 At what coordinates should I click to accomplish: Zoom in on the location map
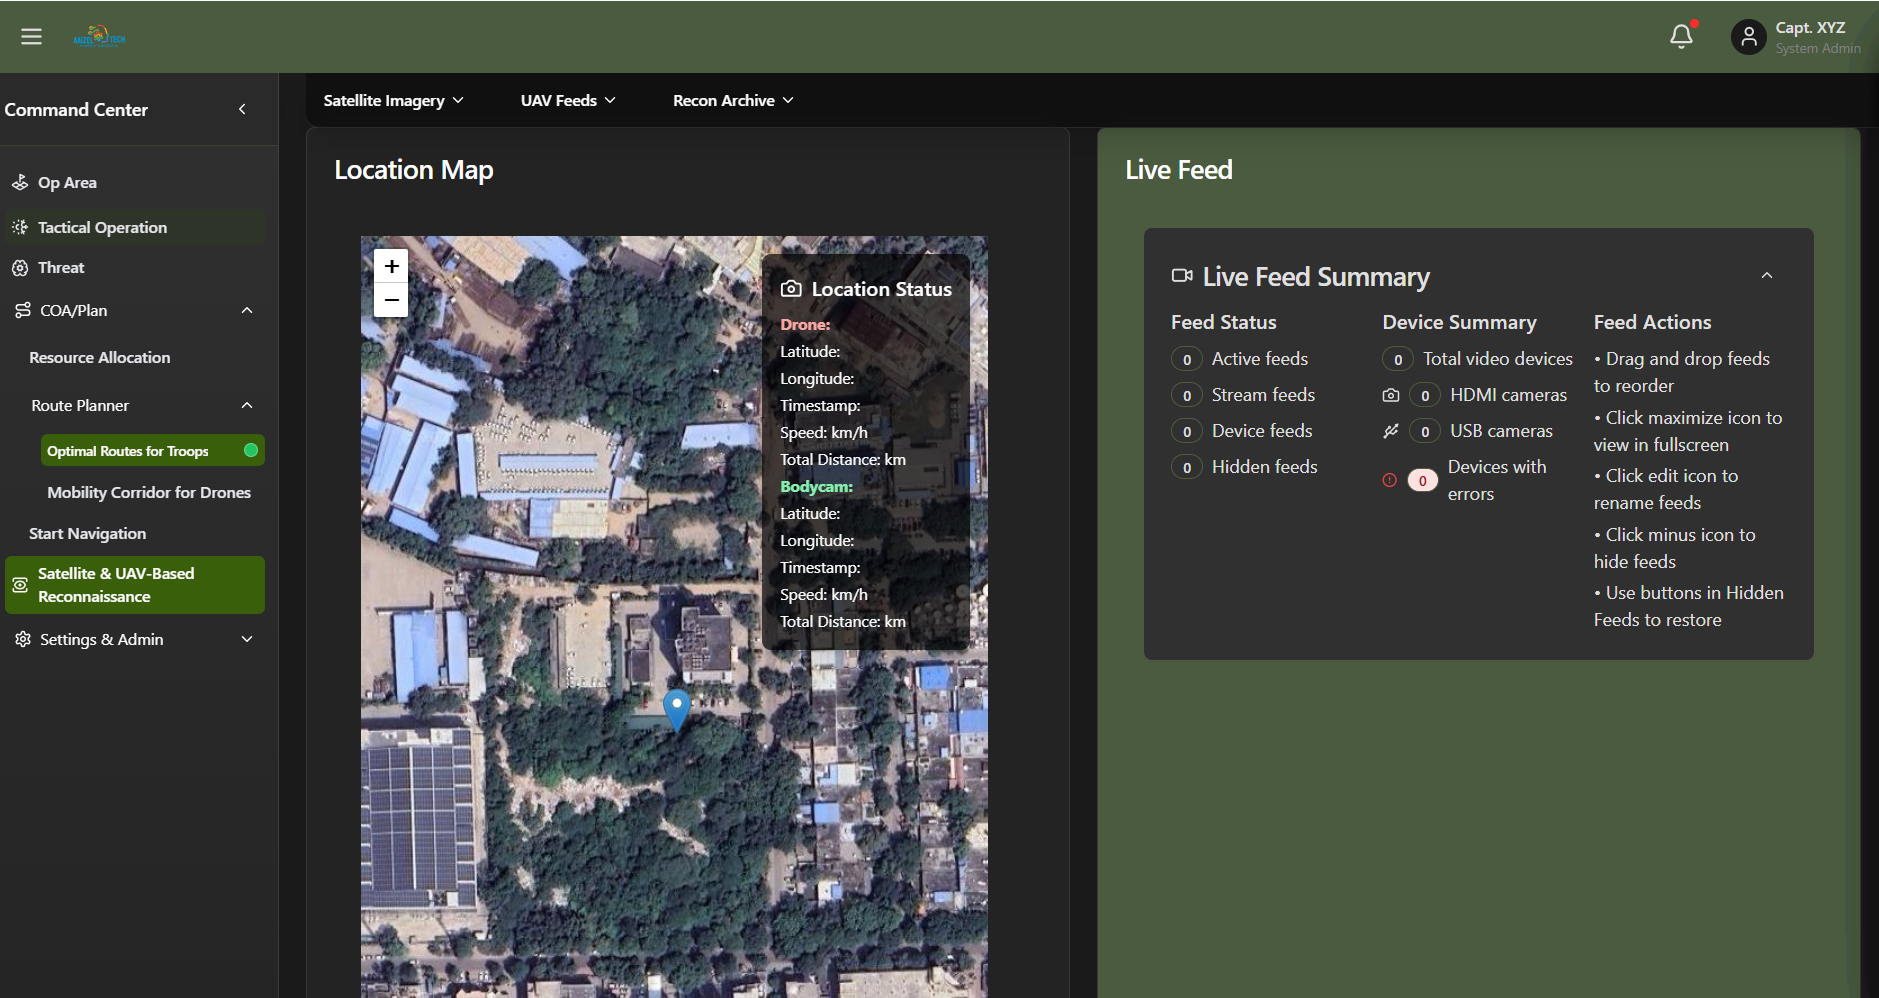(x=391, y=266)
